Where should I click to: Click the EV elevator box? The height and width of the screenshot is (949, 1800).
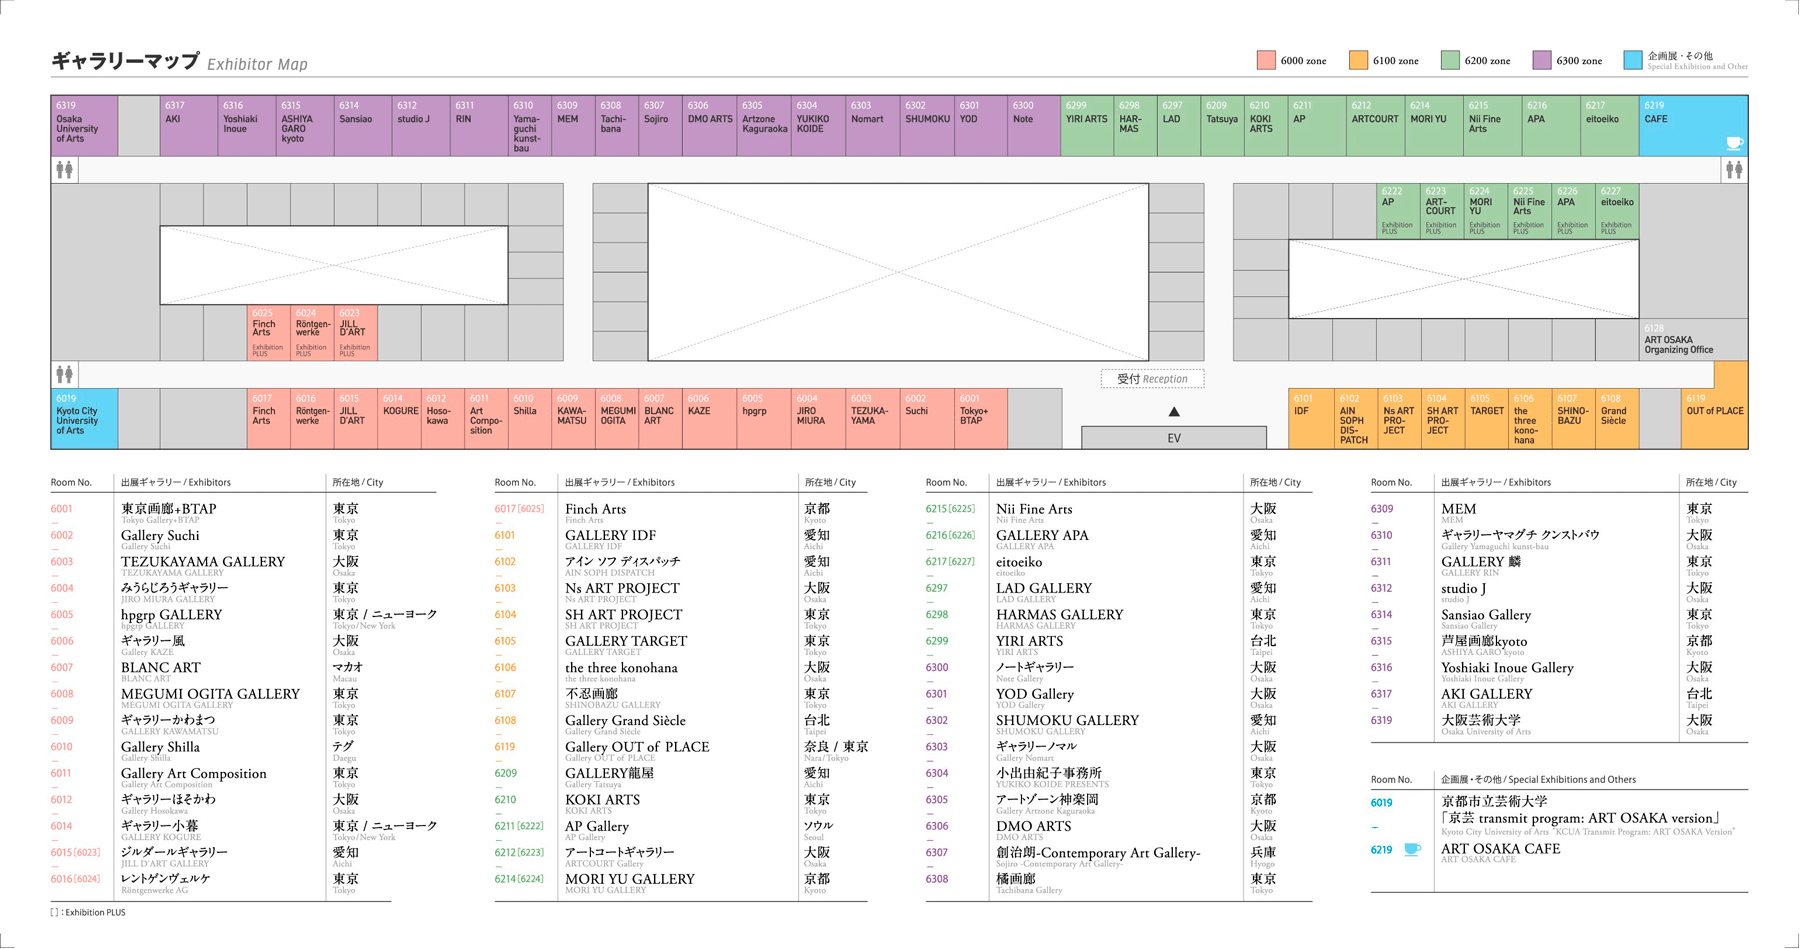point(1174,438)
